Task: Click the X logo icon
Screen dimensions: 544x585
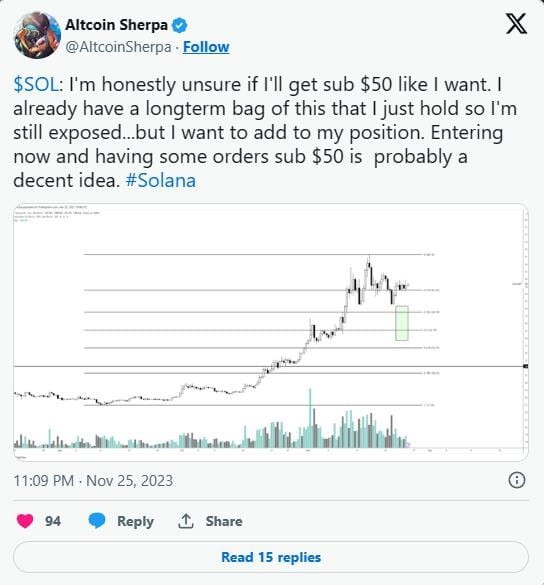Action: click(516, 24)
